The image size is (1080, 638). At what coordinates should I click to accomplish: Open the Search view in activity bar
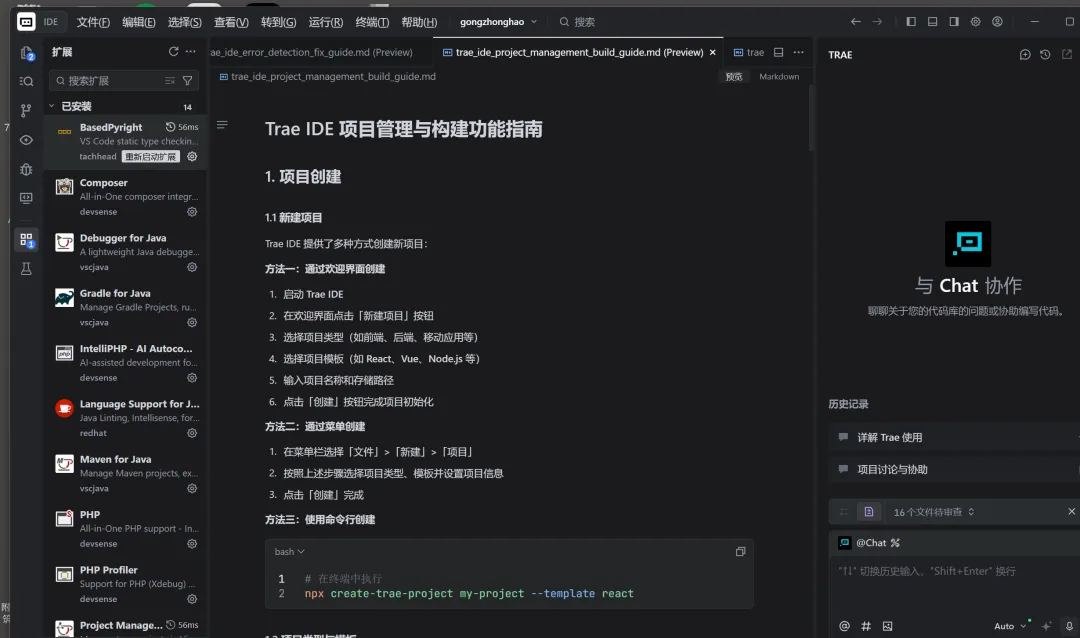tap(26, 81)
